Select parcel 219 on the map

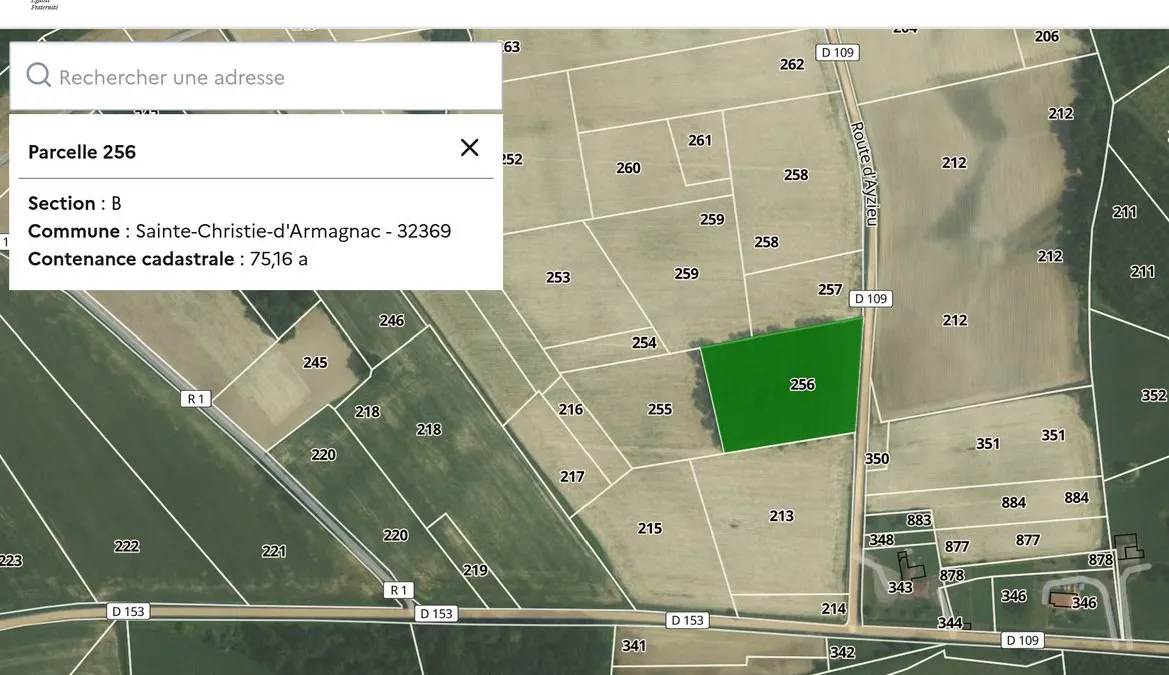[475, 571]
